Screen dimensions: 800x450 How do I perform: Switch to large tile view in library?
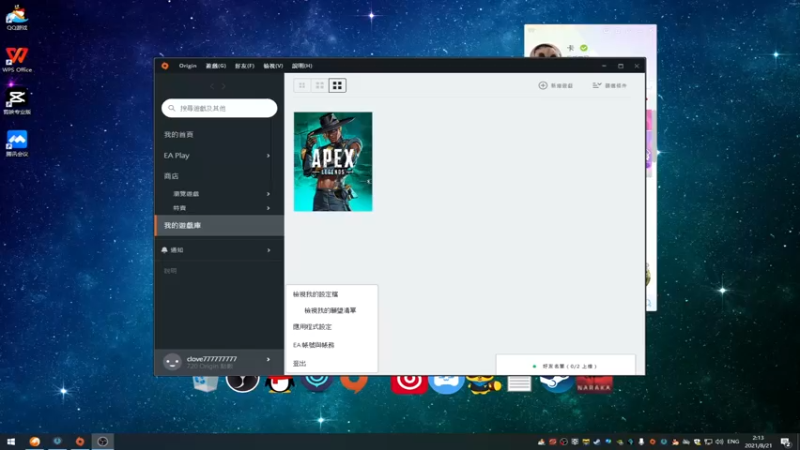tap(337, 85)
